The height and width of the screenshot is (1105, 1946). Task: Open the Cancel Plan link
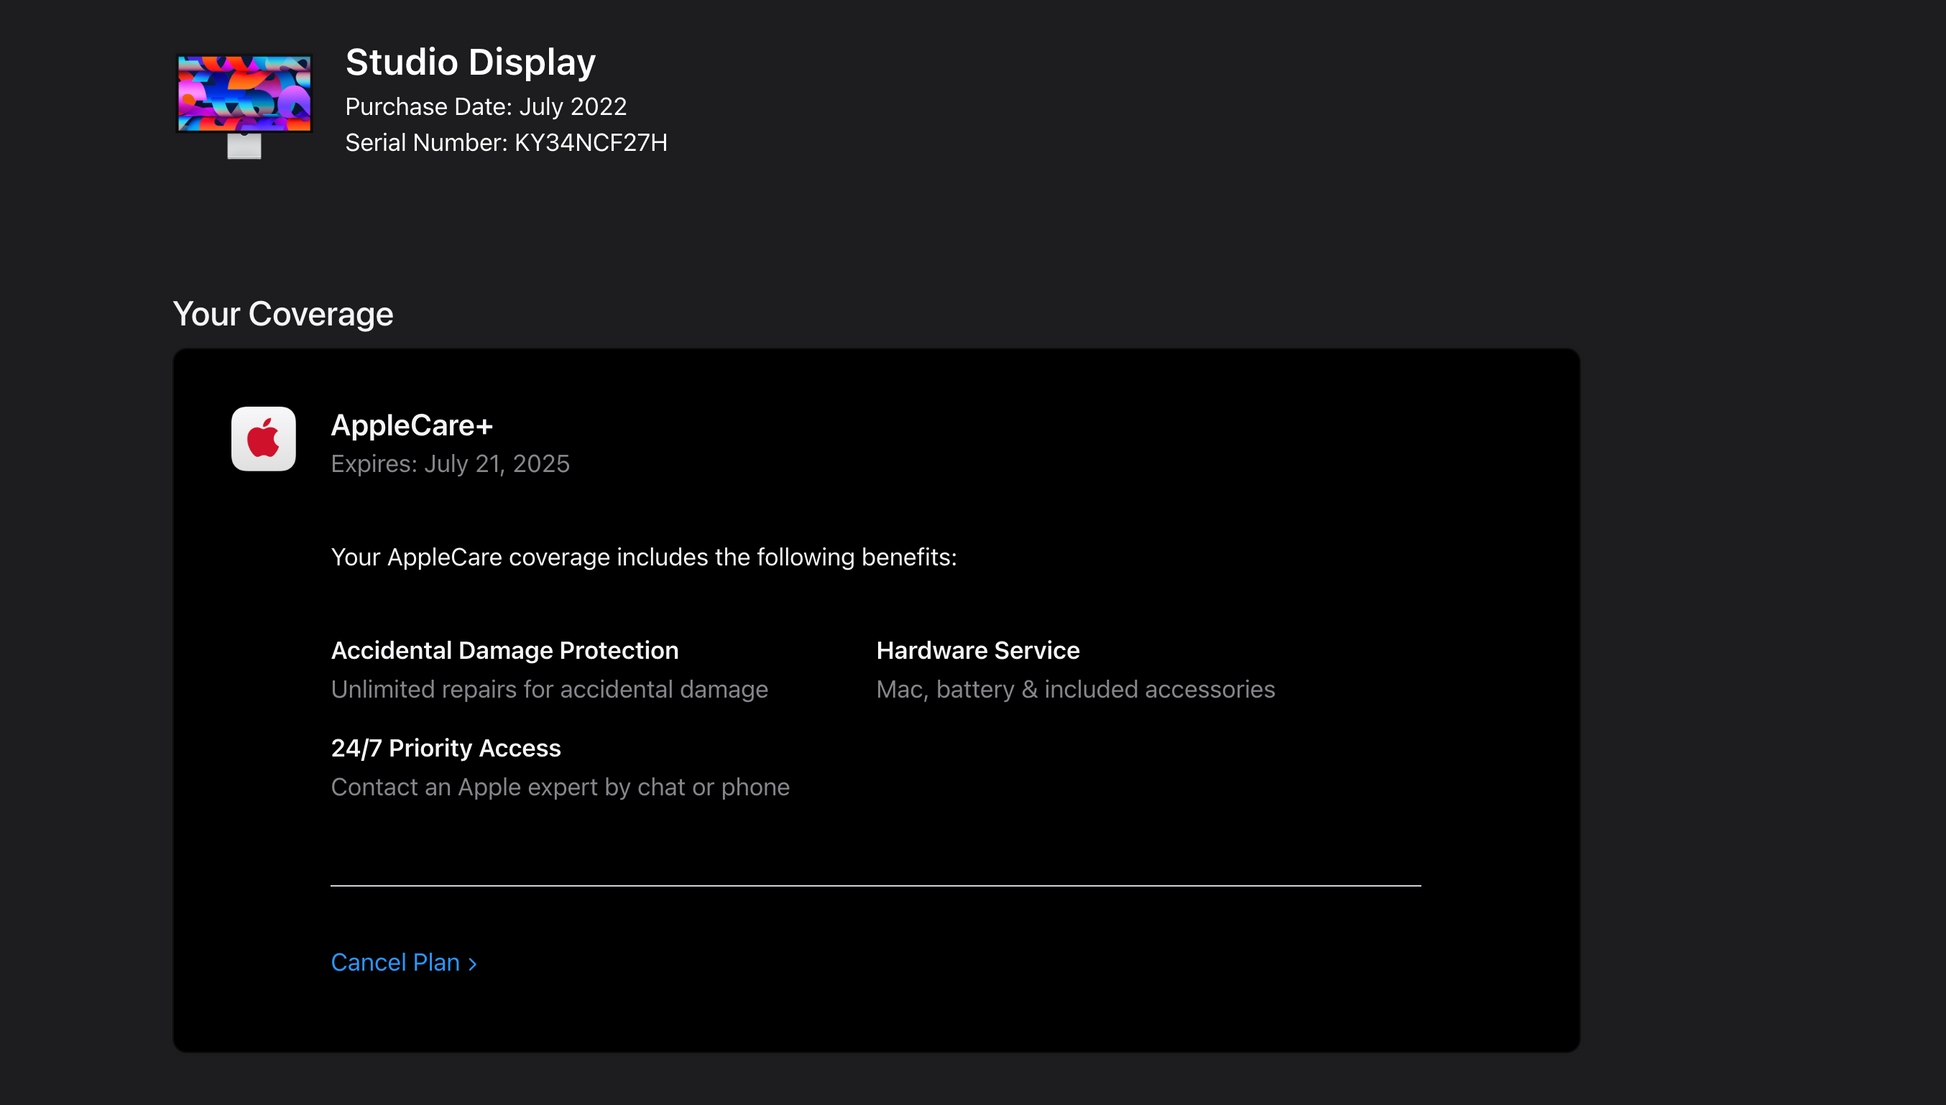[x=395, y=962]
